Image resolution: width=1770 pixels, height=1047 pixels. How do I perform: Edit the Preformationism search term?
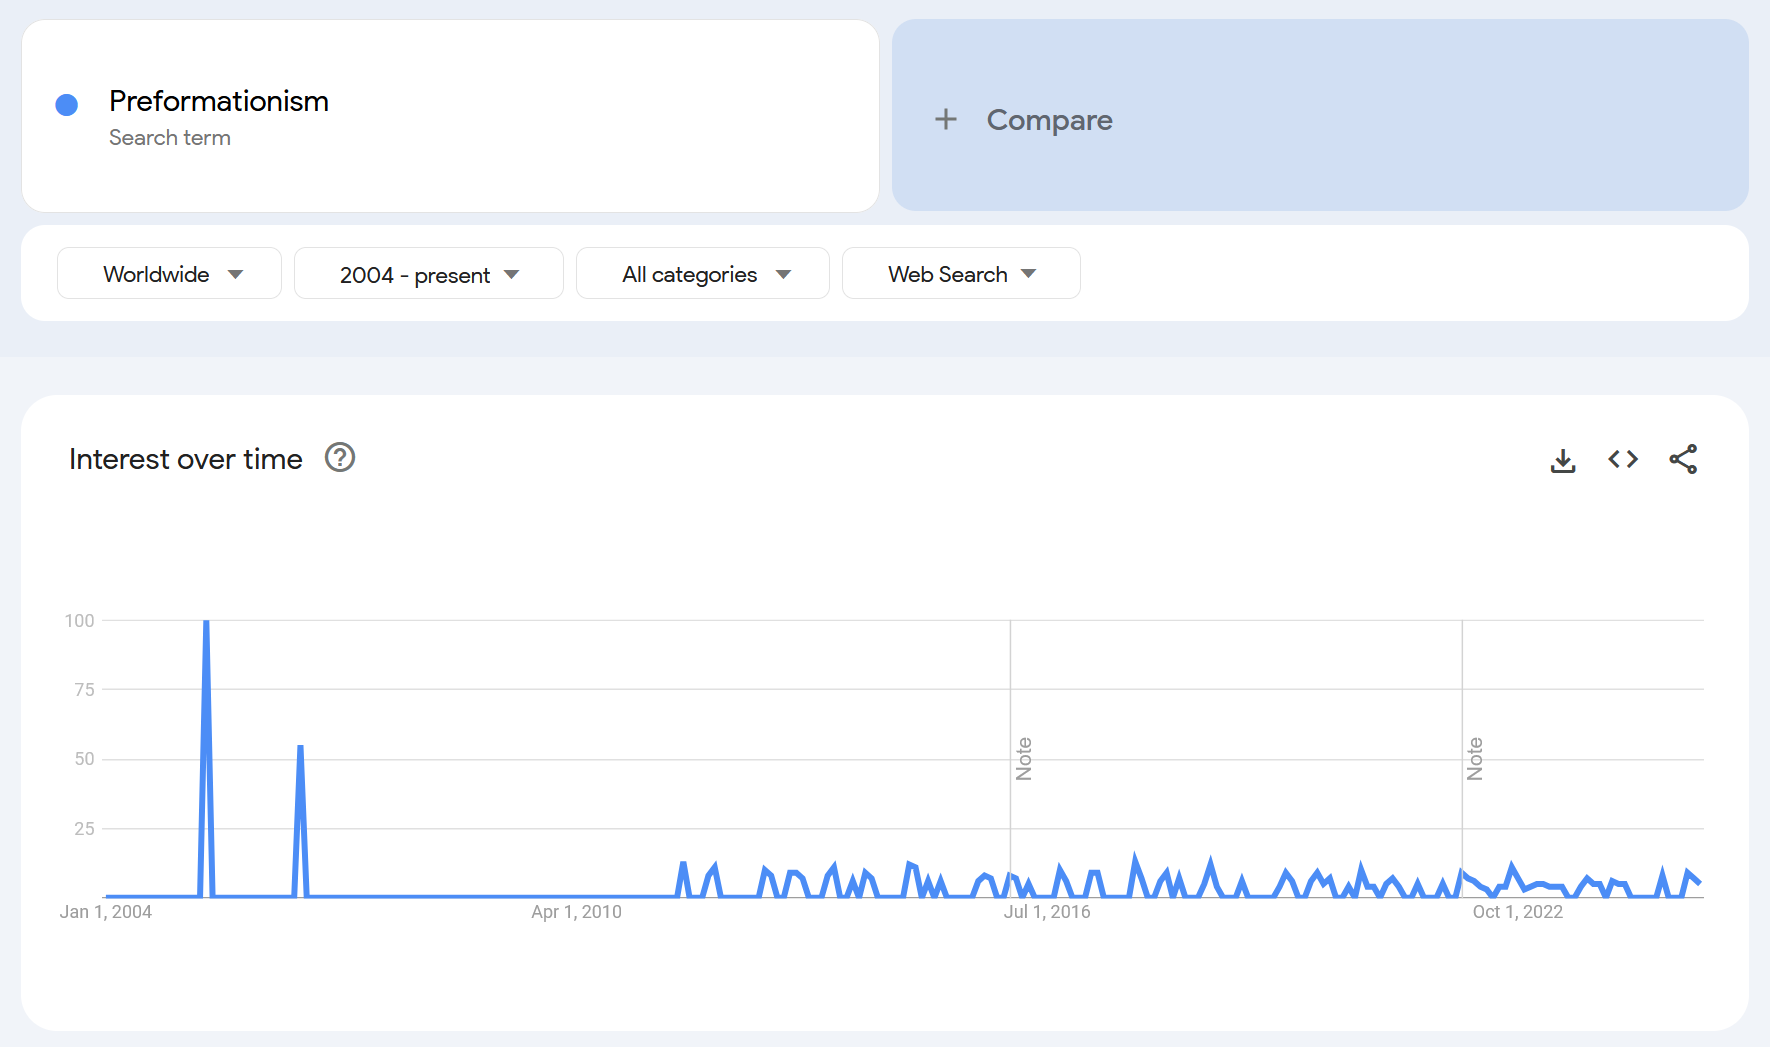450,116
